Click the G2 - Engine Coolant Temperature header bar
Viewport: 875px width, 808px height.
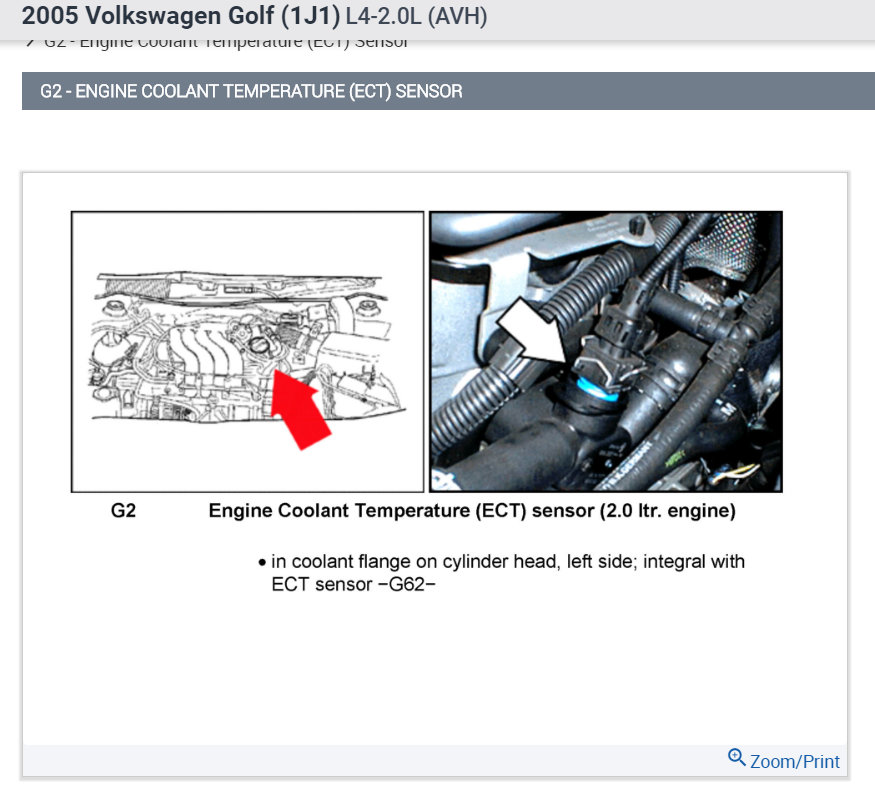pos(448,91)
